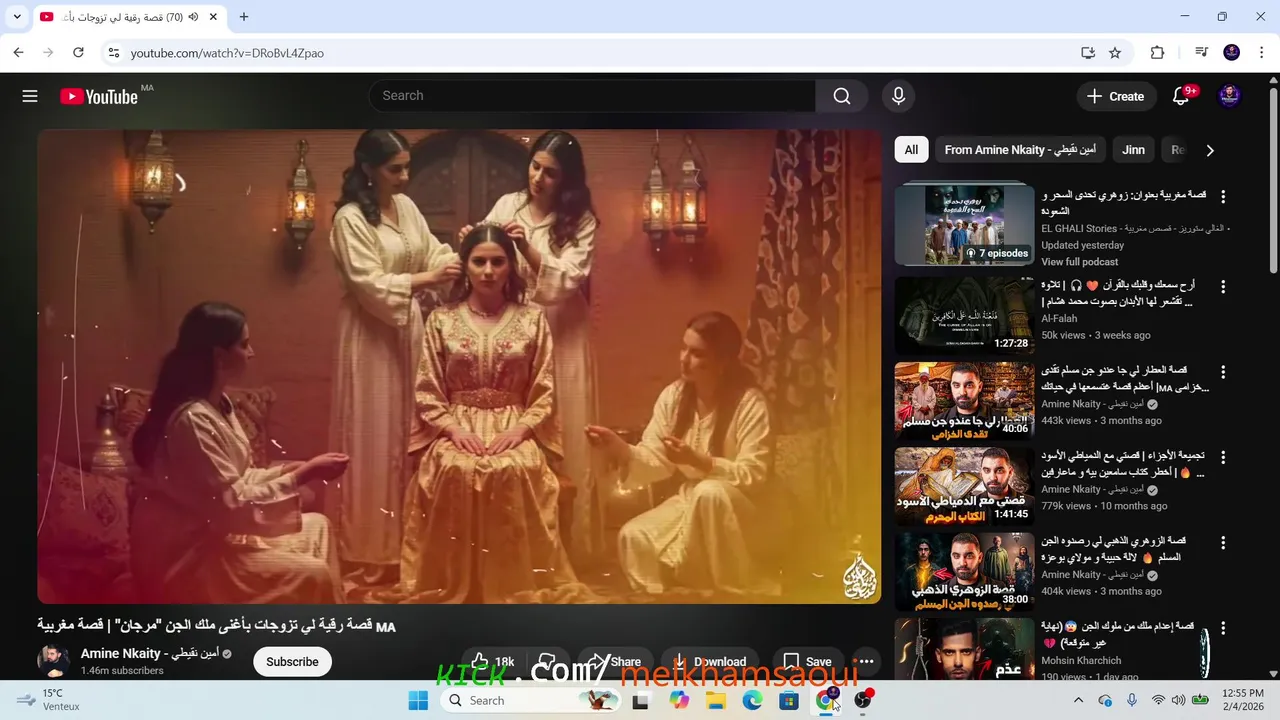The height and width of the screenshot is (720, 1280).
Task: Click the search magnifier button
Action: (x=842, y=96)
